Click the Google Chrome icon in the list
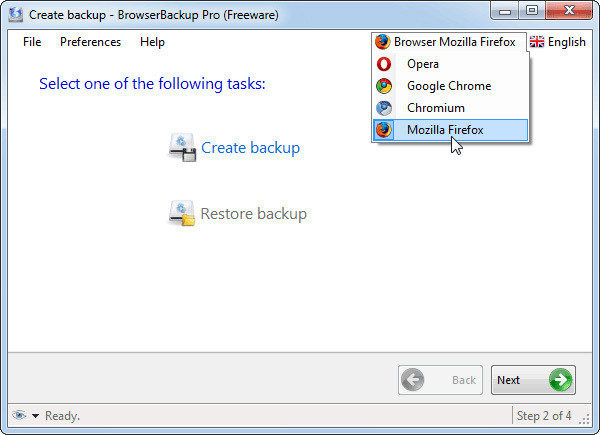The width and height of the screenshot is (600, 435). coord(383,86)
